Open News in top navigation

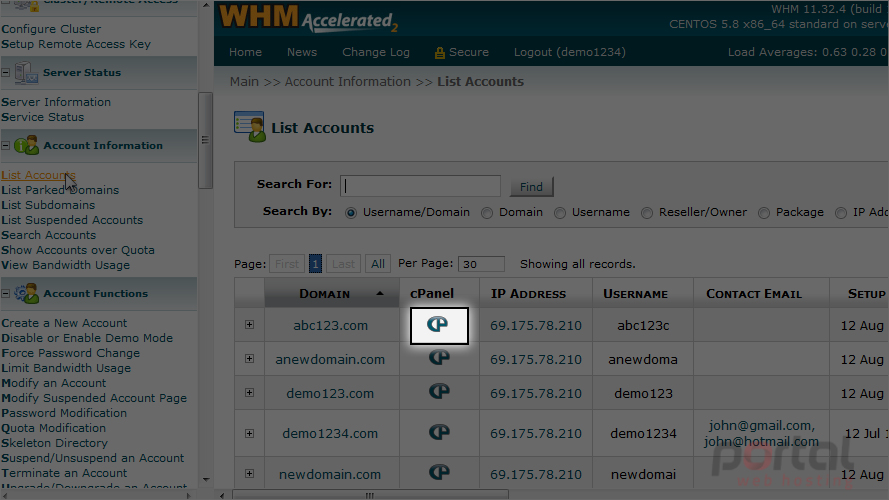tap(302, 52)
